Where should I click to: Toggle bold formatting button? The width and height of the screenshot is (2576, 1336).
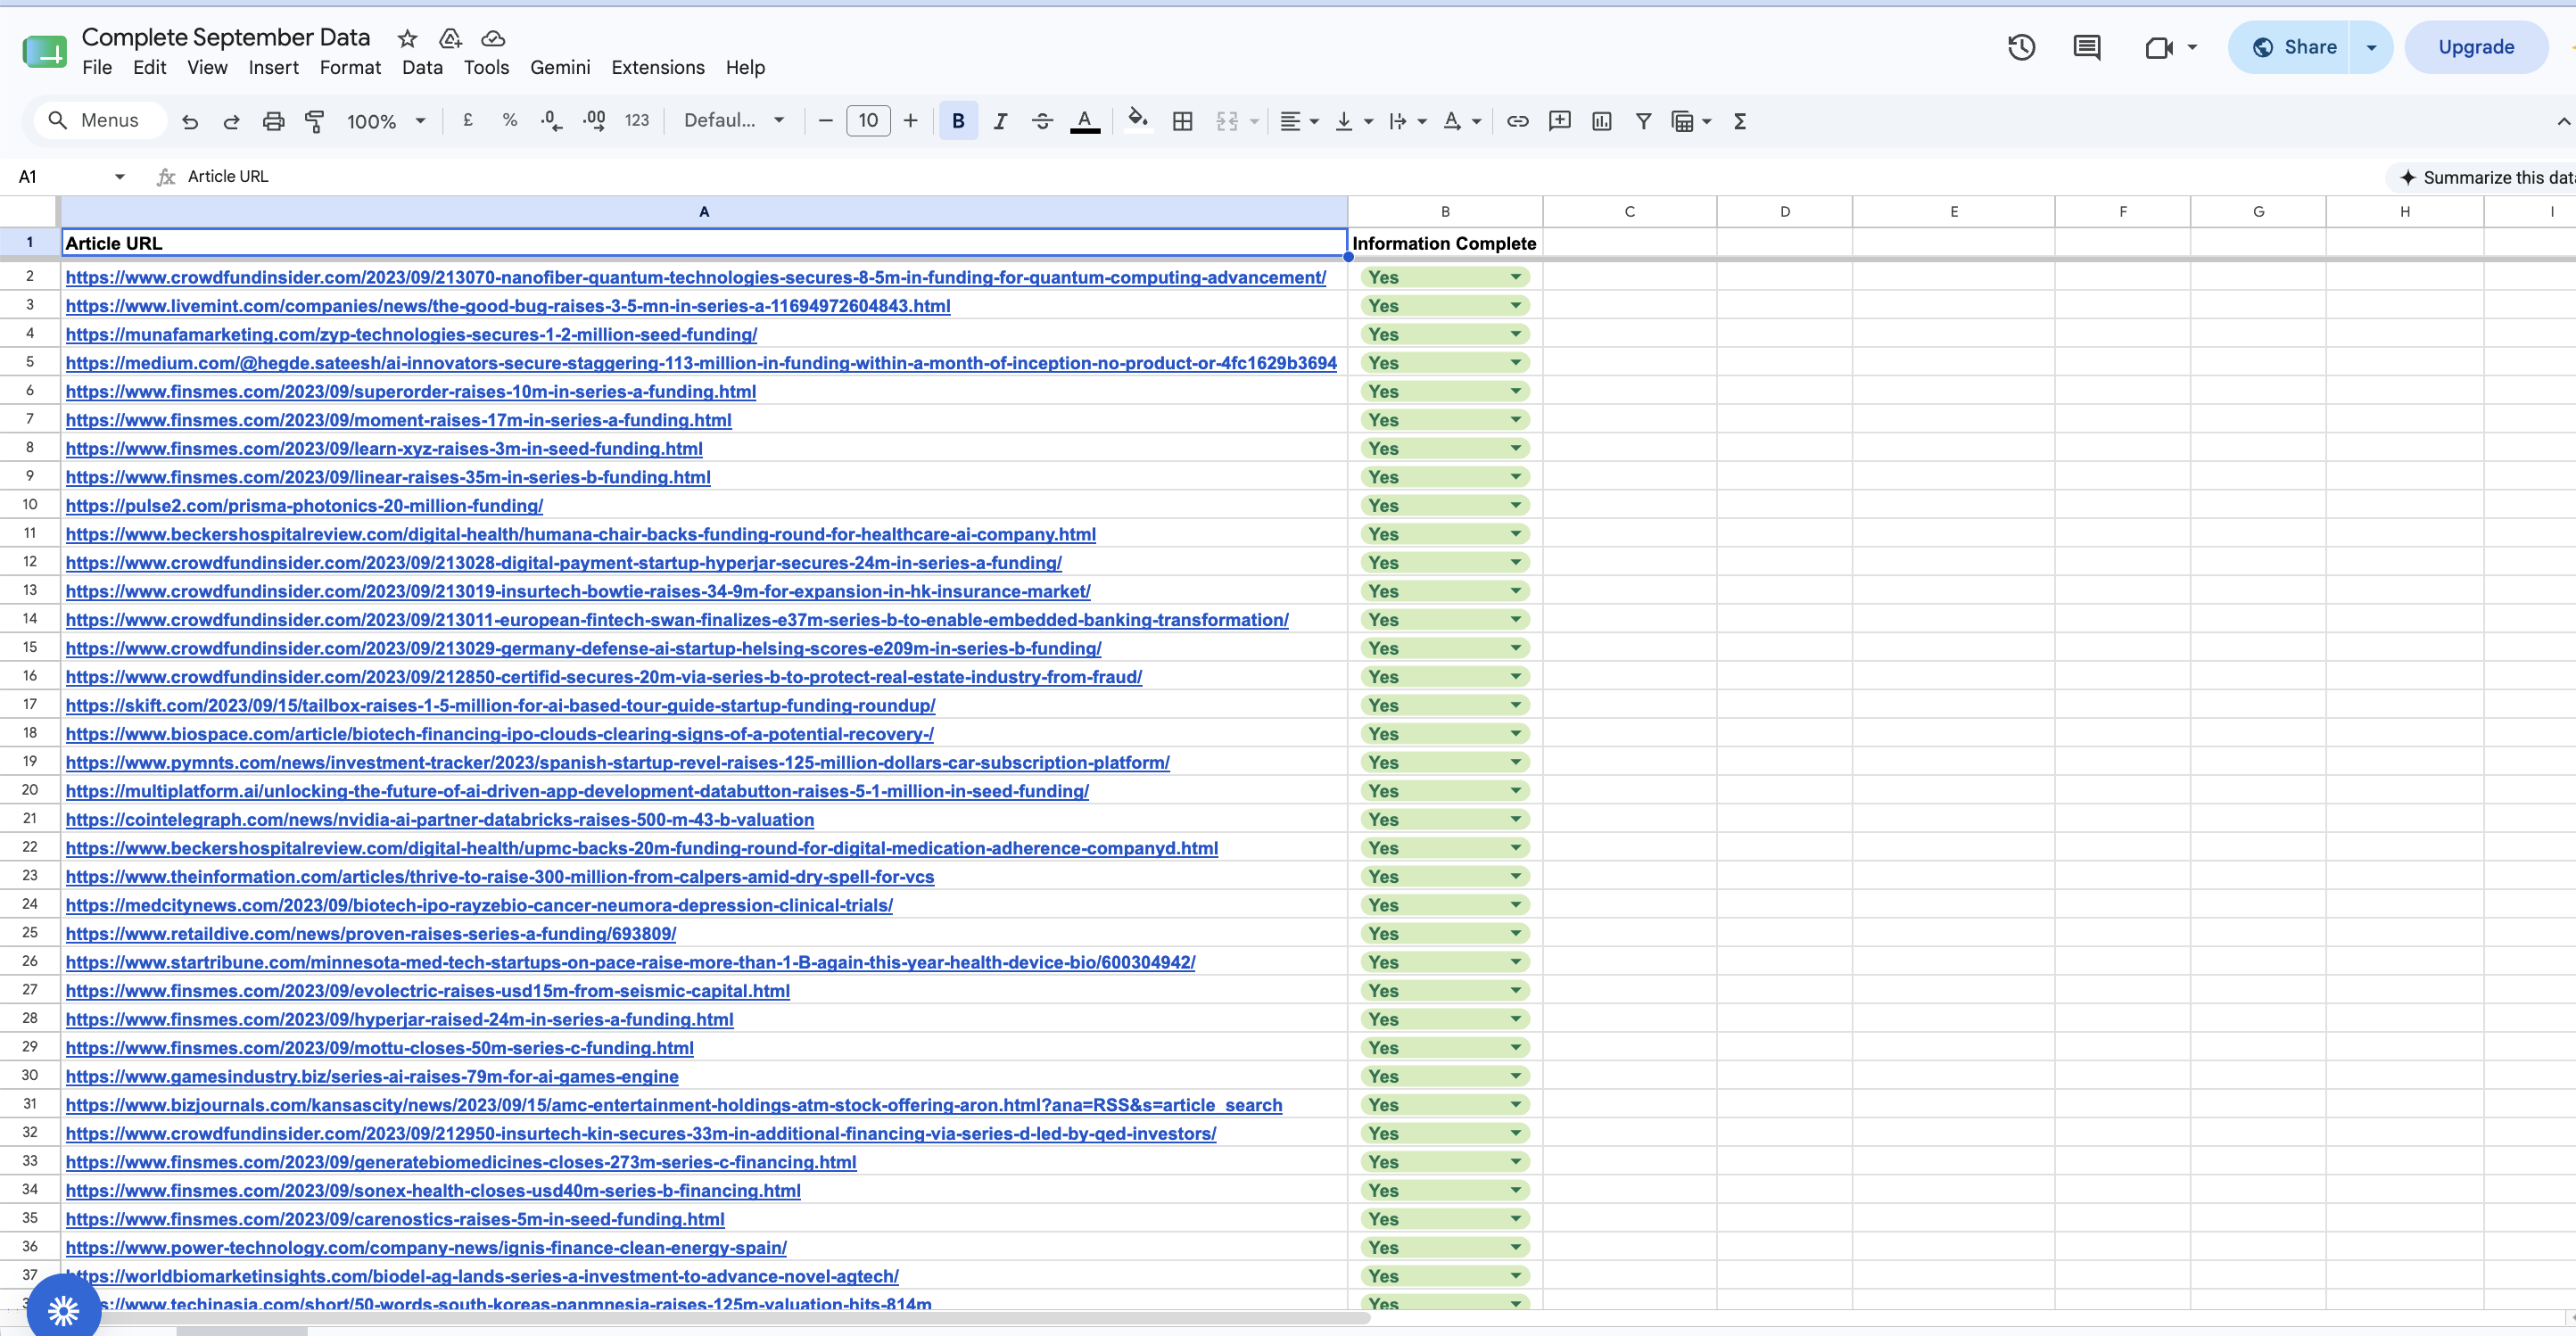pos(958,121)
